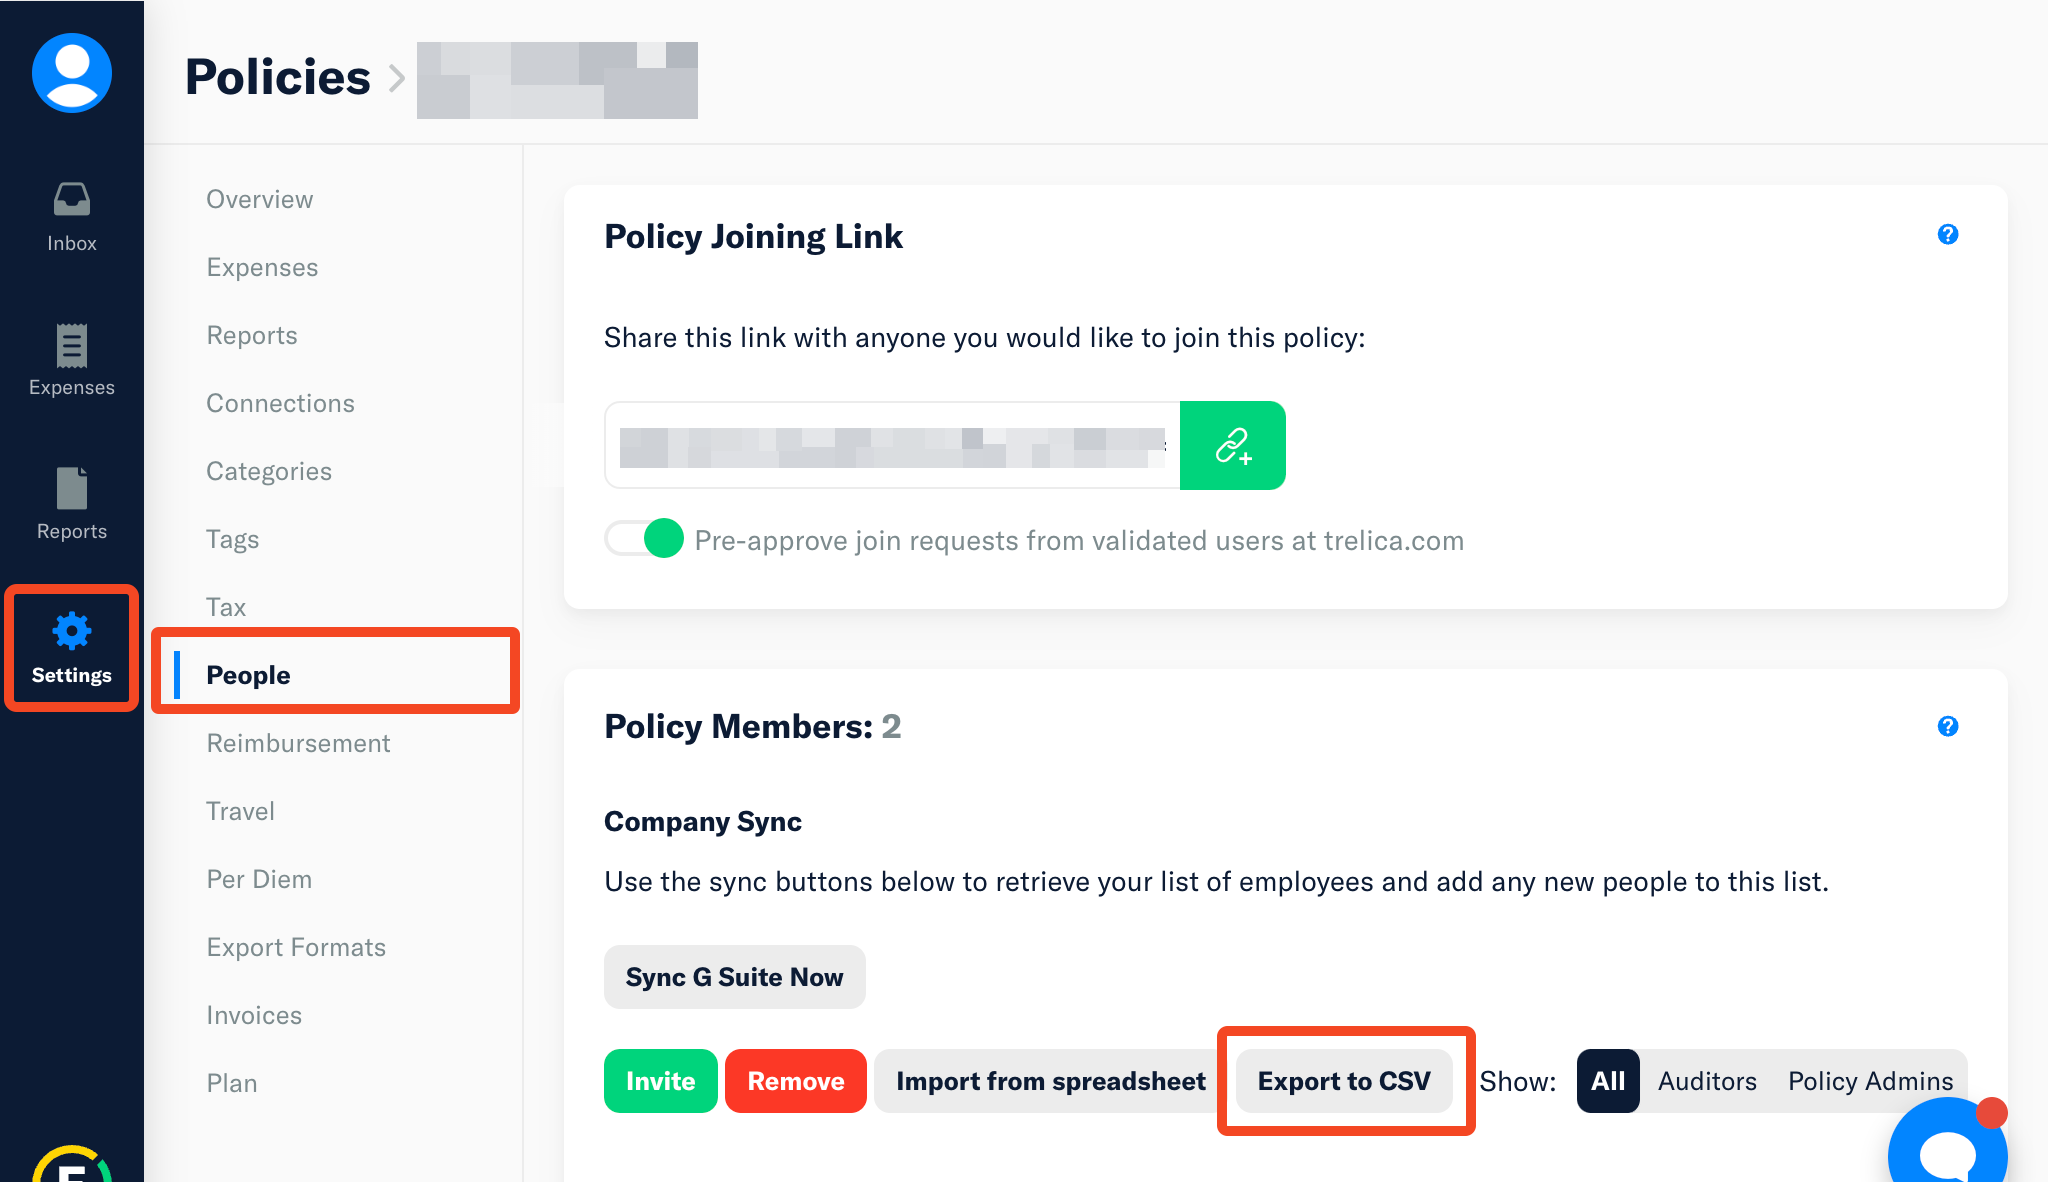Open the Inbox from the sidebar
Image resolution: width=2048 pixels, height=1182 pixels.
[71, 216]
